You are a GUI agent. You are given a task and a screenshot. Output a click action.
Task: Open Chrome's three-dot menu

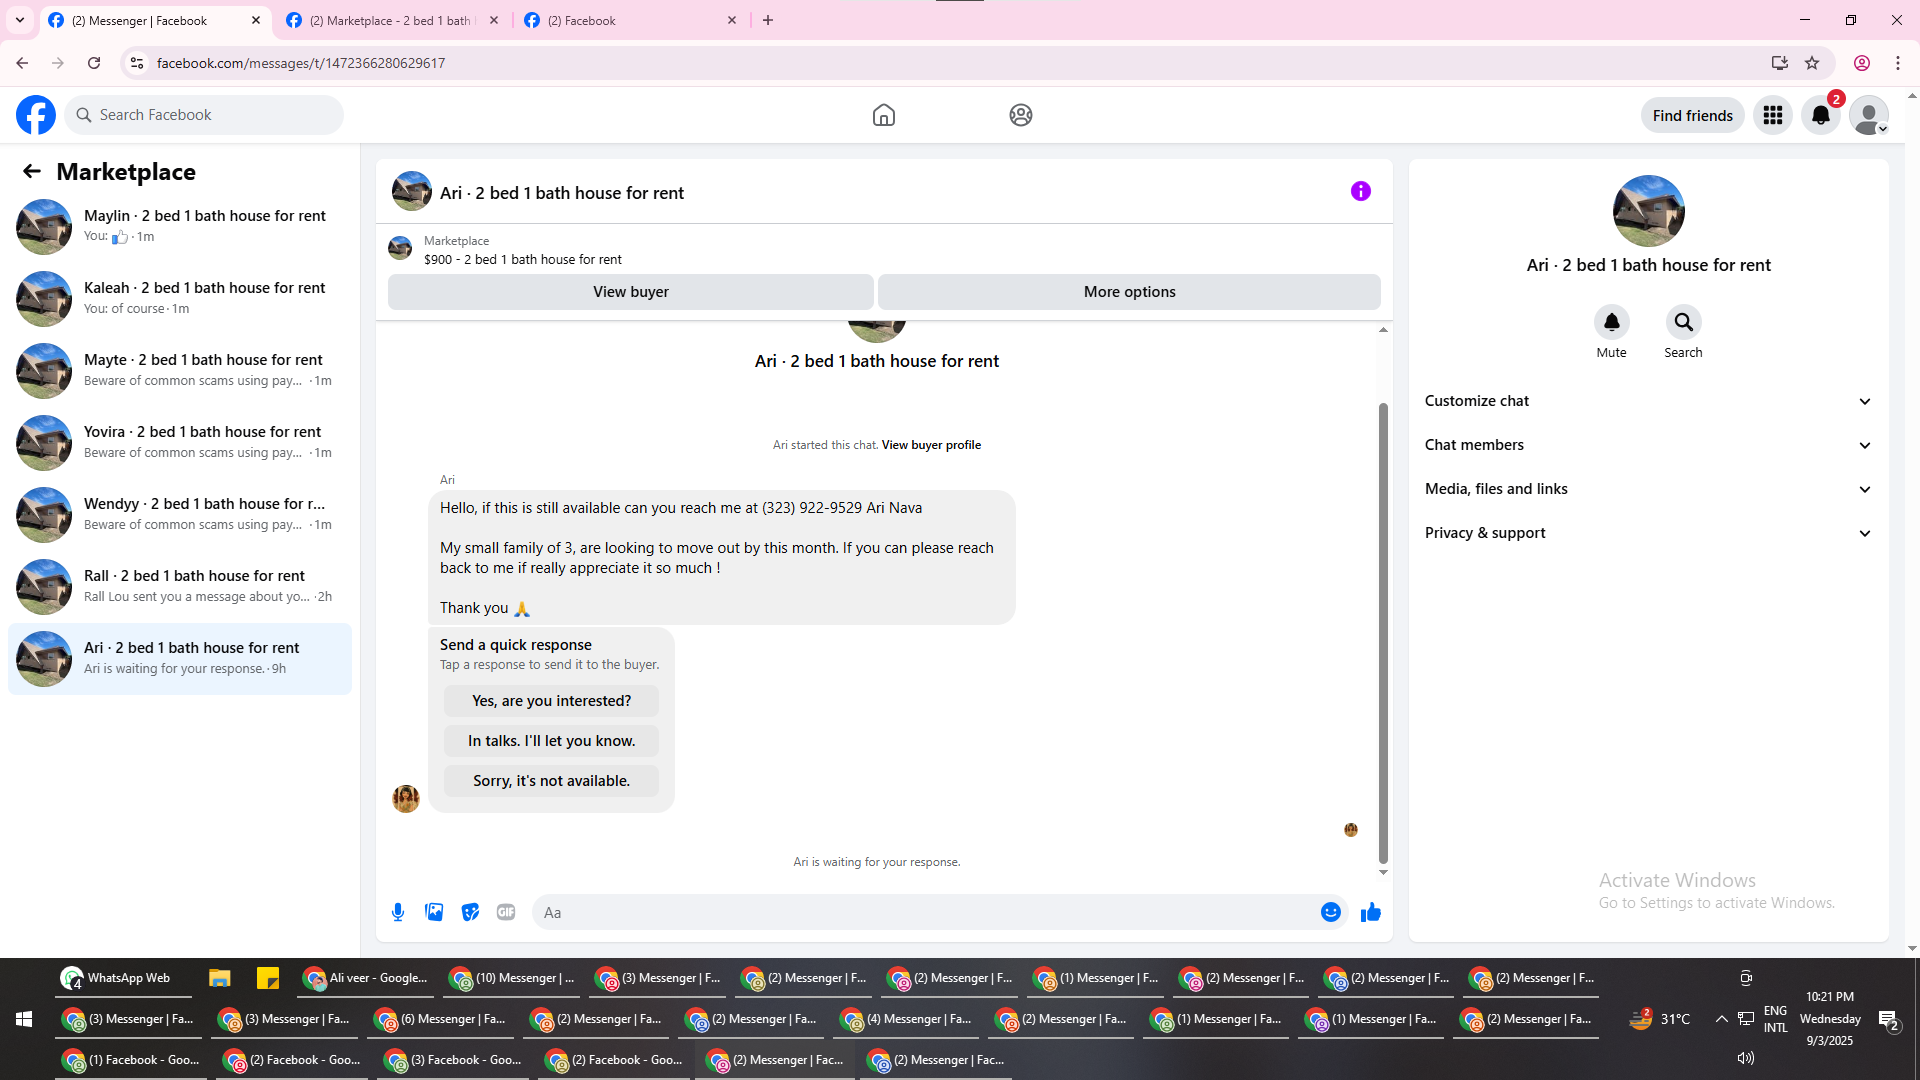1898,63
